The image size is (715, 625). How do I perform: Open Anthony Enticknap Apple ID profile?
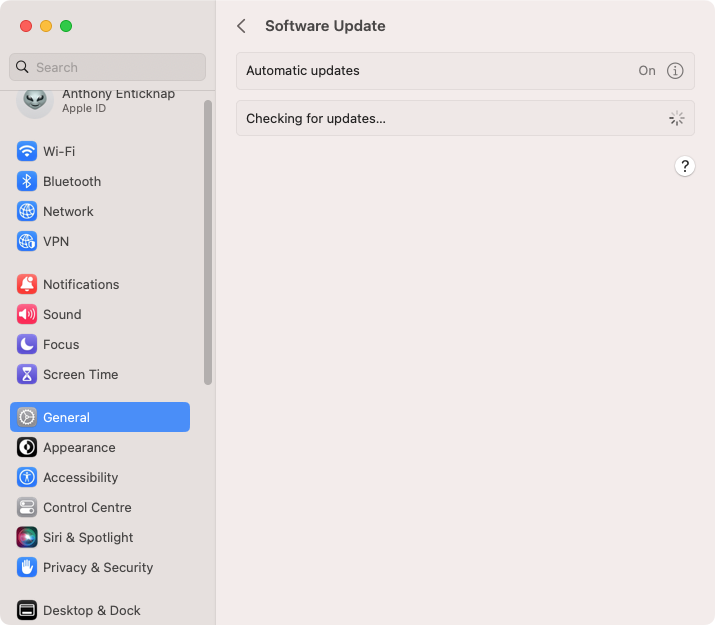tap(100, 101)
